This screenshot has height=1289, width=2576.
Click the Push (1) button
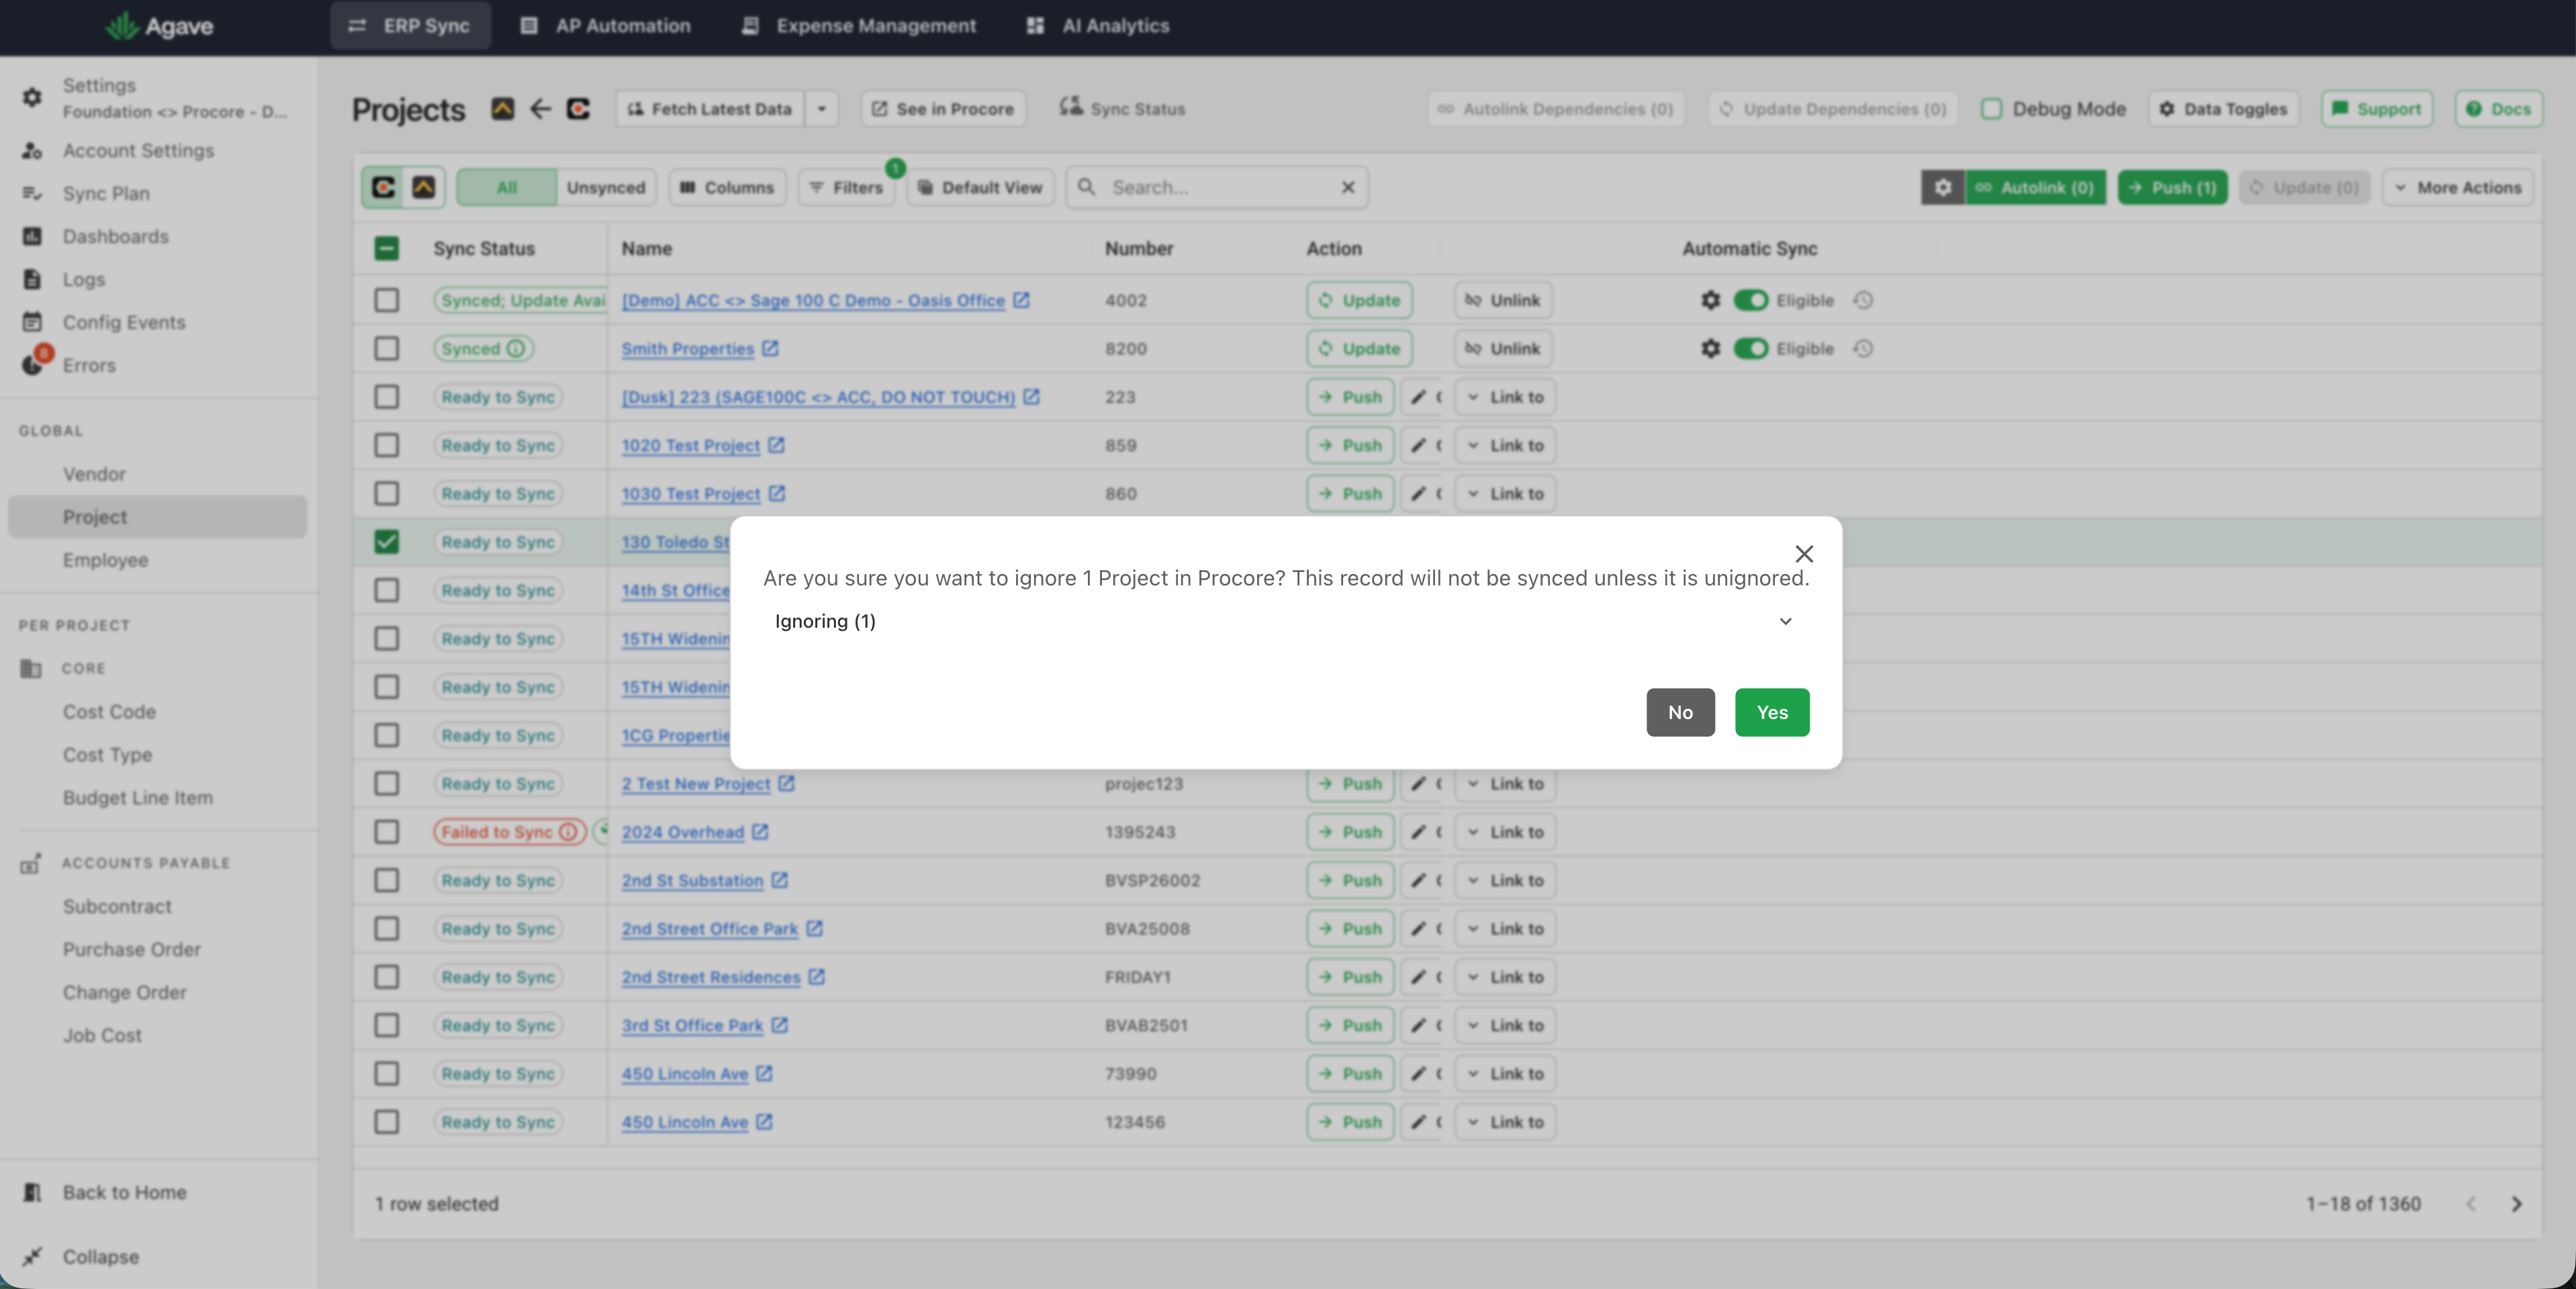[2173, 188]
